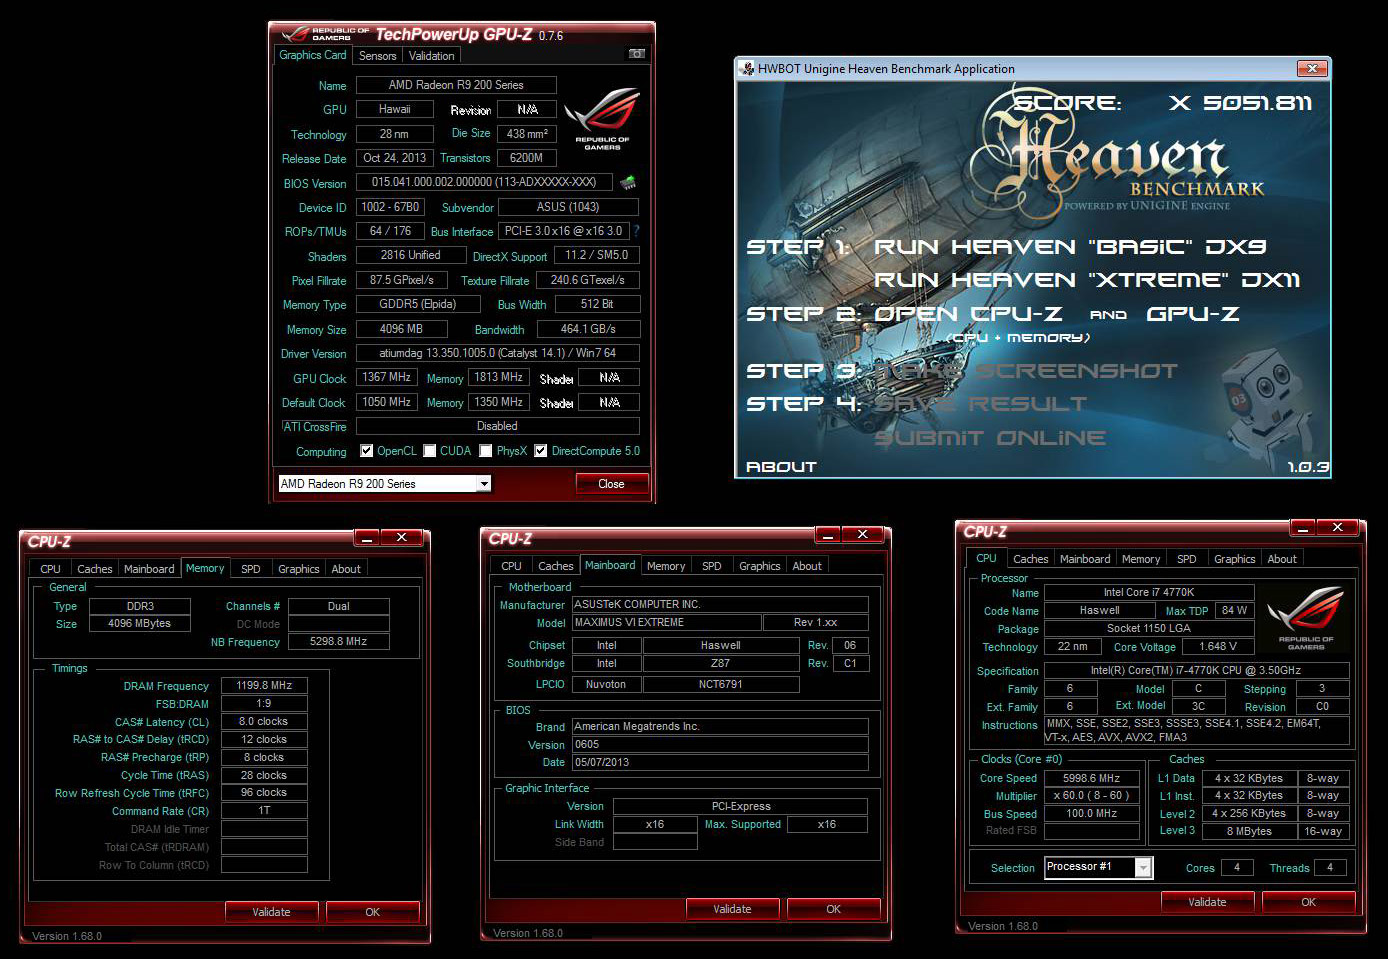Screen dimensions: 1388x959
Task: Close the CPU-Z Mainboard window
Action: pyautogui.click(x=862, y=535)
